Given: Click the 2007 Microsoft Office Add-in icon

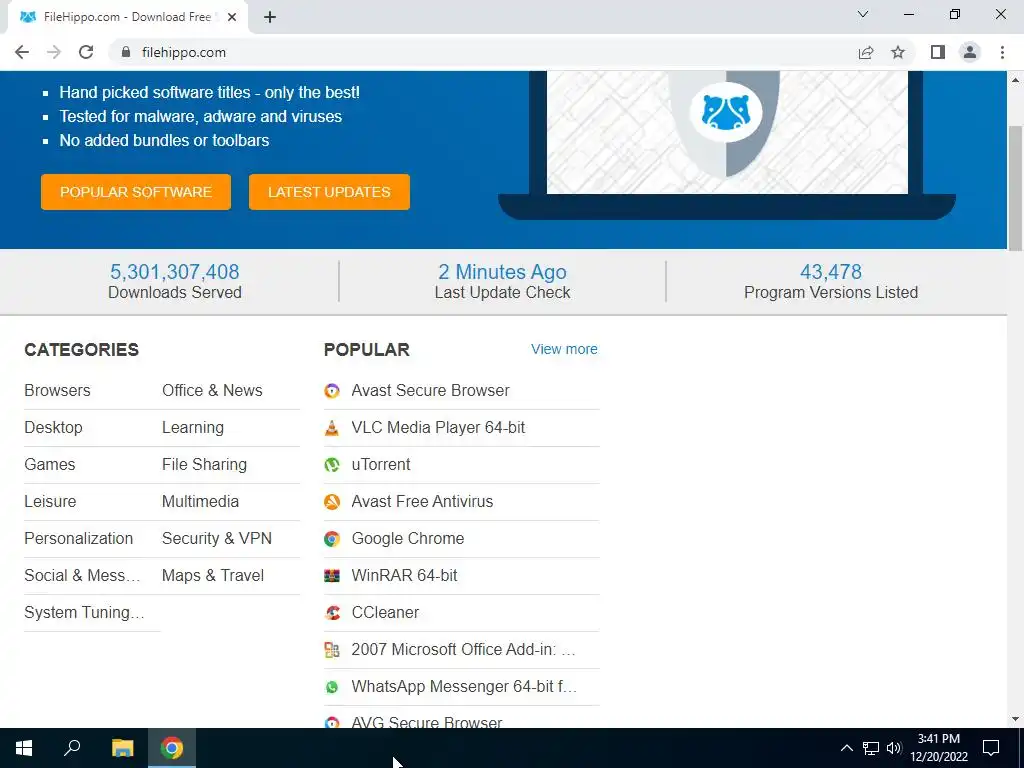Looking at the screenshot, I should [332, 650].
